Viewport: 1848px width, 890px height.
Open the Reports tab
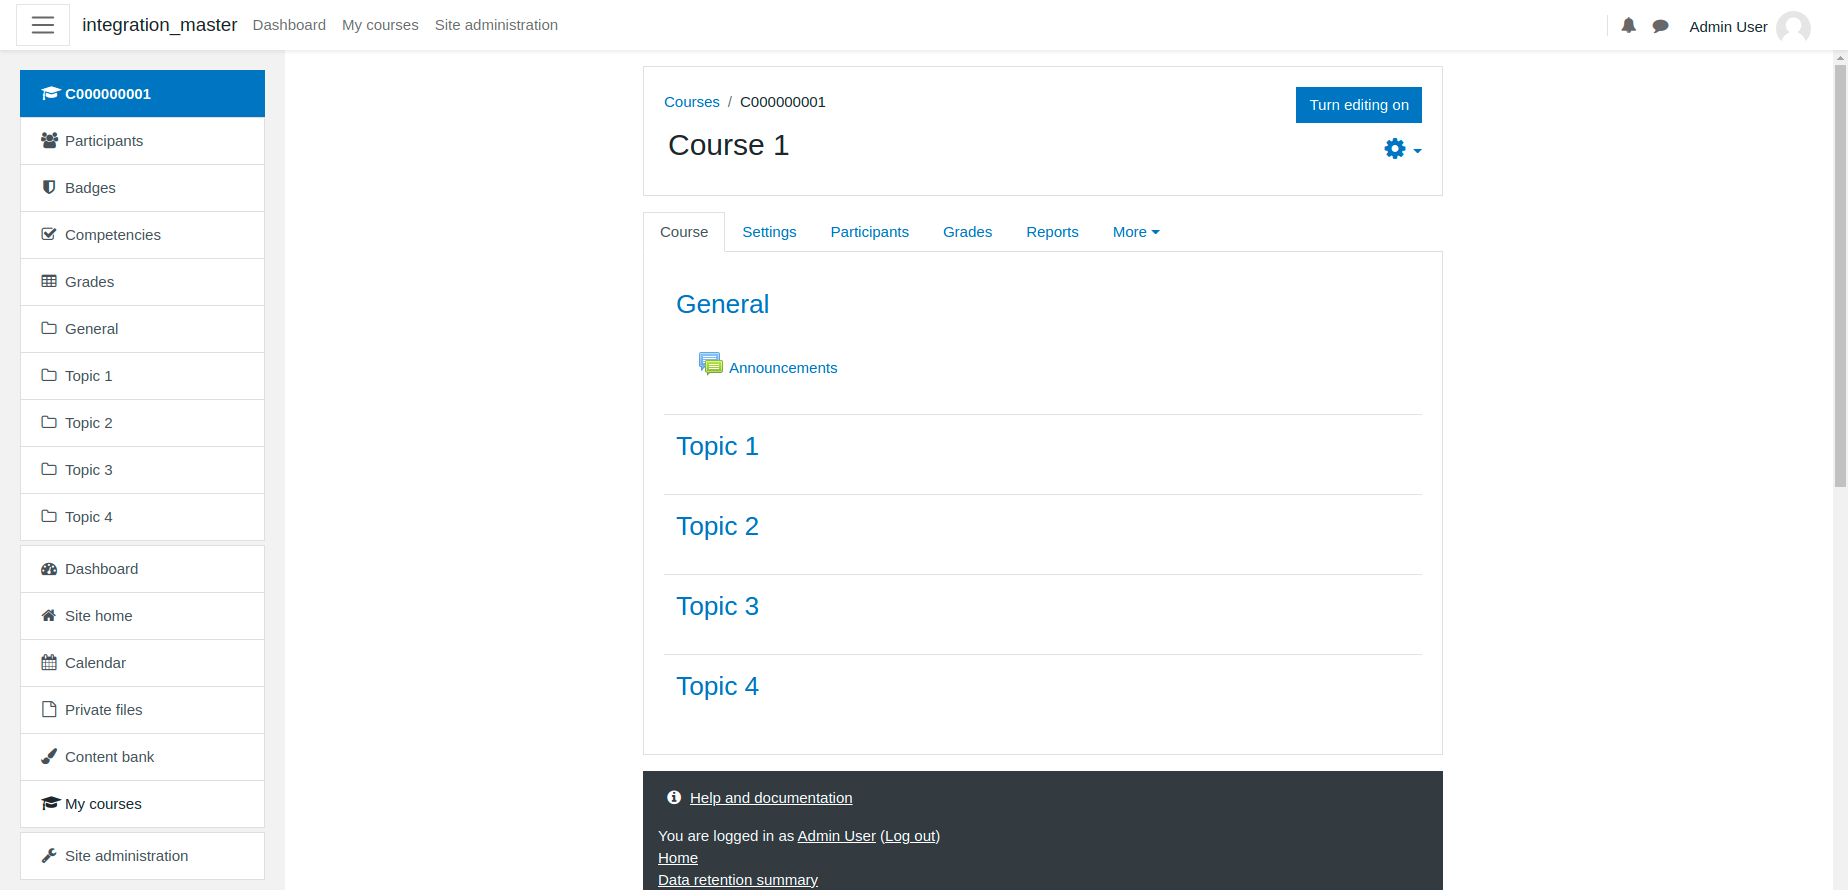click(1052, 232)
